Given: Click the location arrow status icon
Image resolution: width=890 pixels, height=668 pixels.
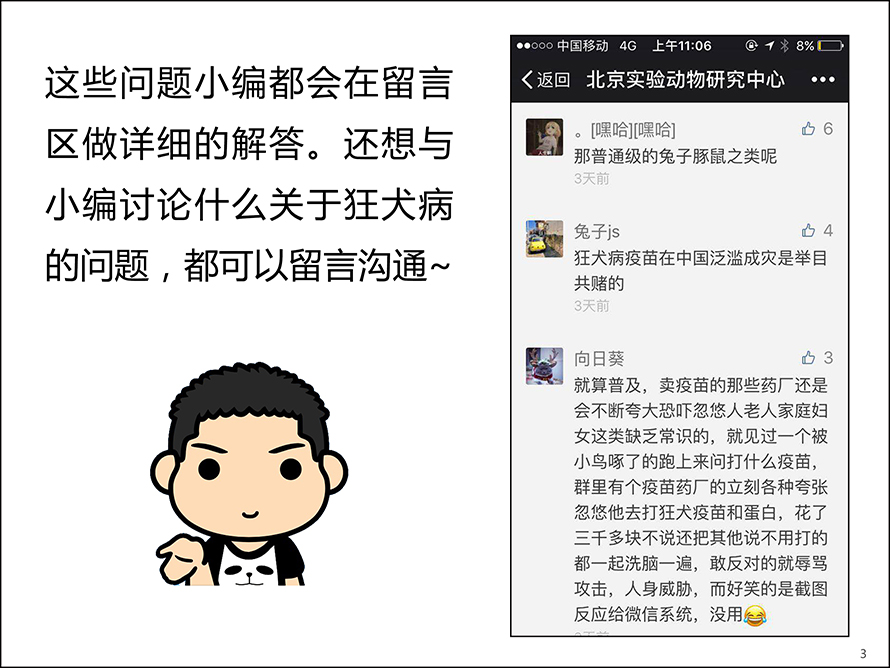Looking at the screenshot, I should click(x=769, y=45).
